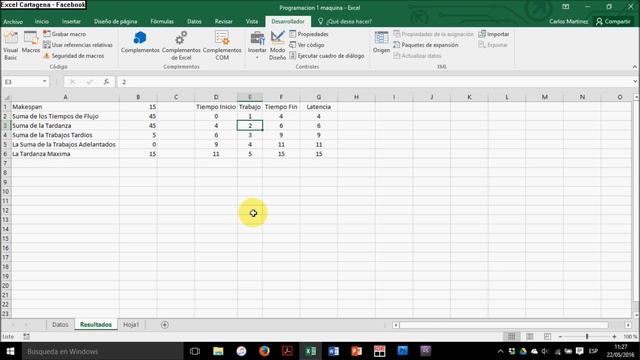Switch to the Revisar tab
This screenshot has height=360, width=640.
224,21
